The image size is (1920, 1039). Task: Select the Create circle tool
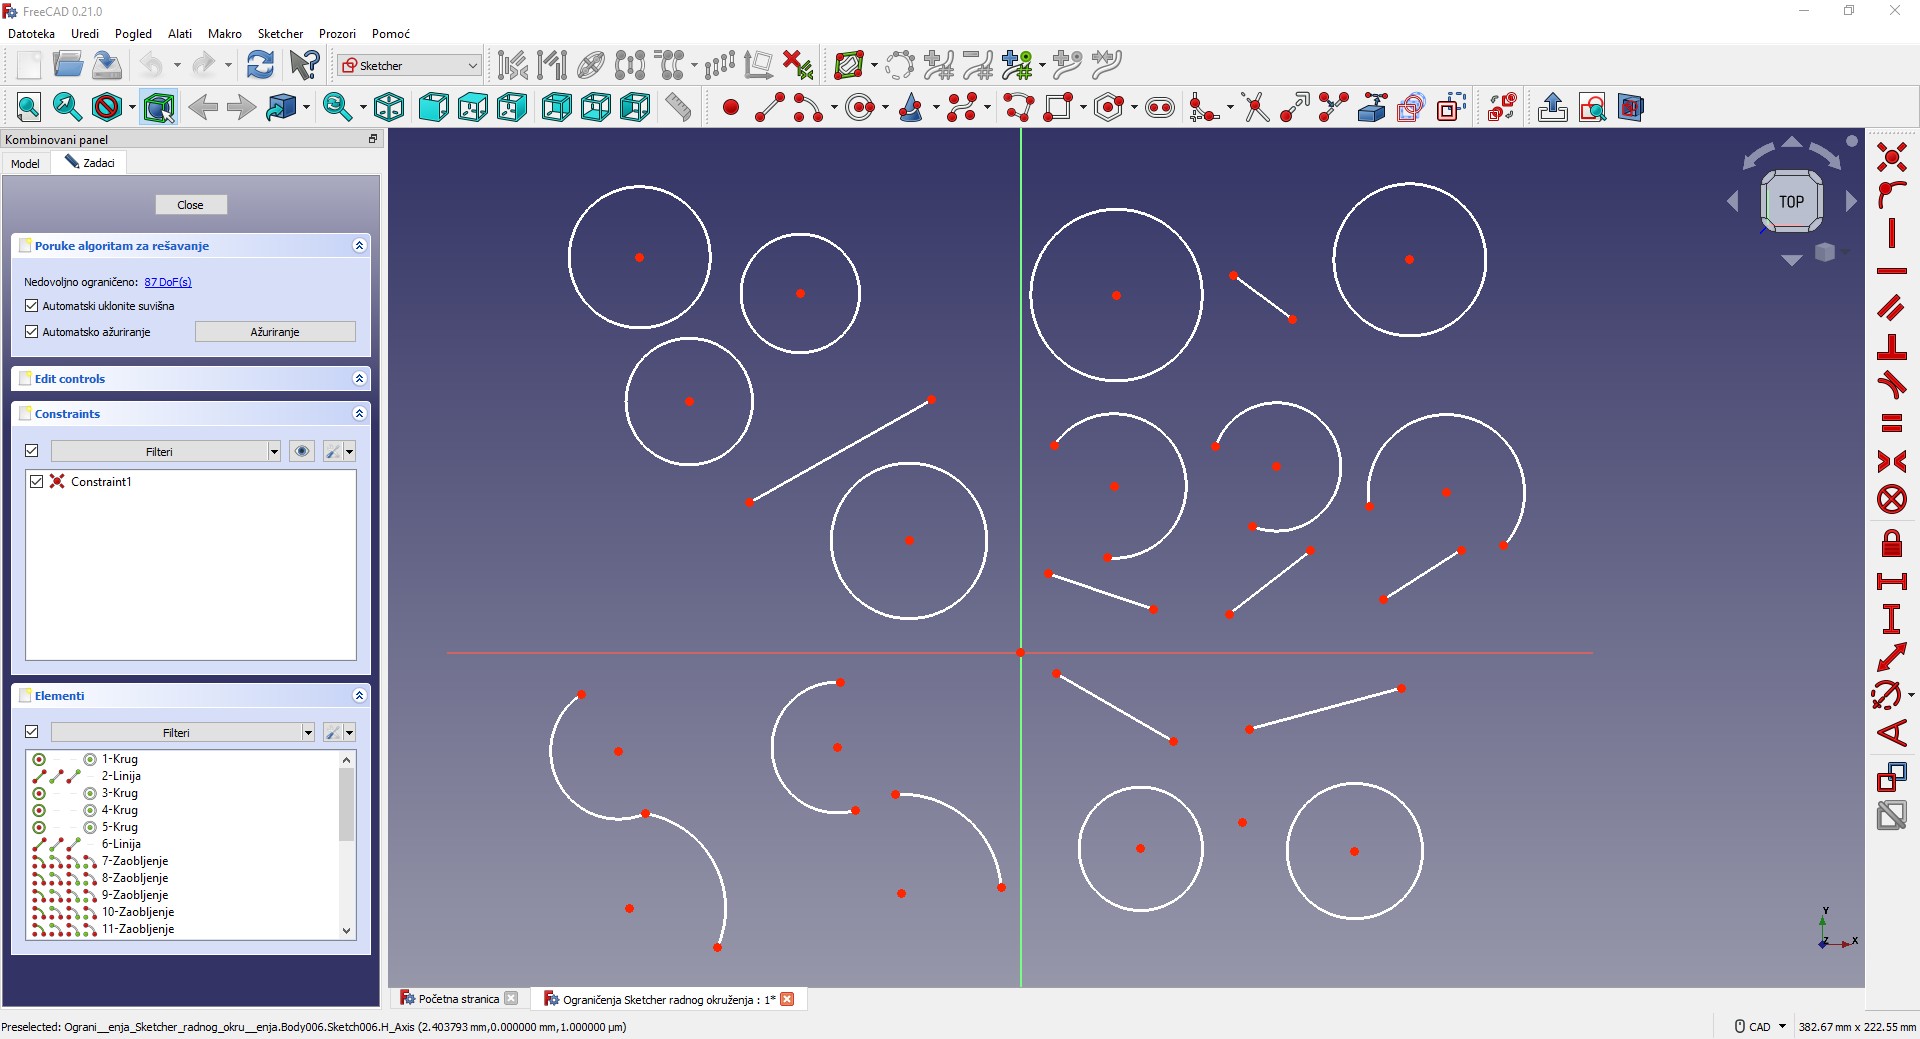coord(860,107)
